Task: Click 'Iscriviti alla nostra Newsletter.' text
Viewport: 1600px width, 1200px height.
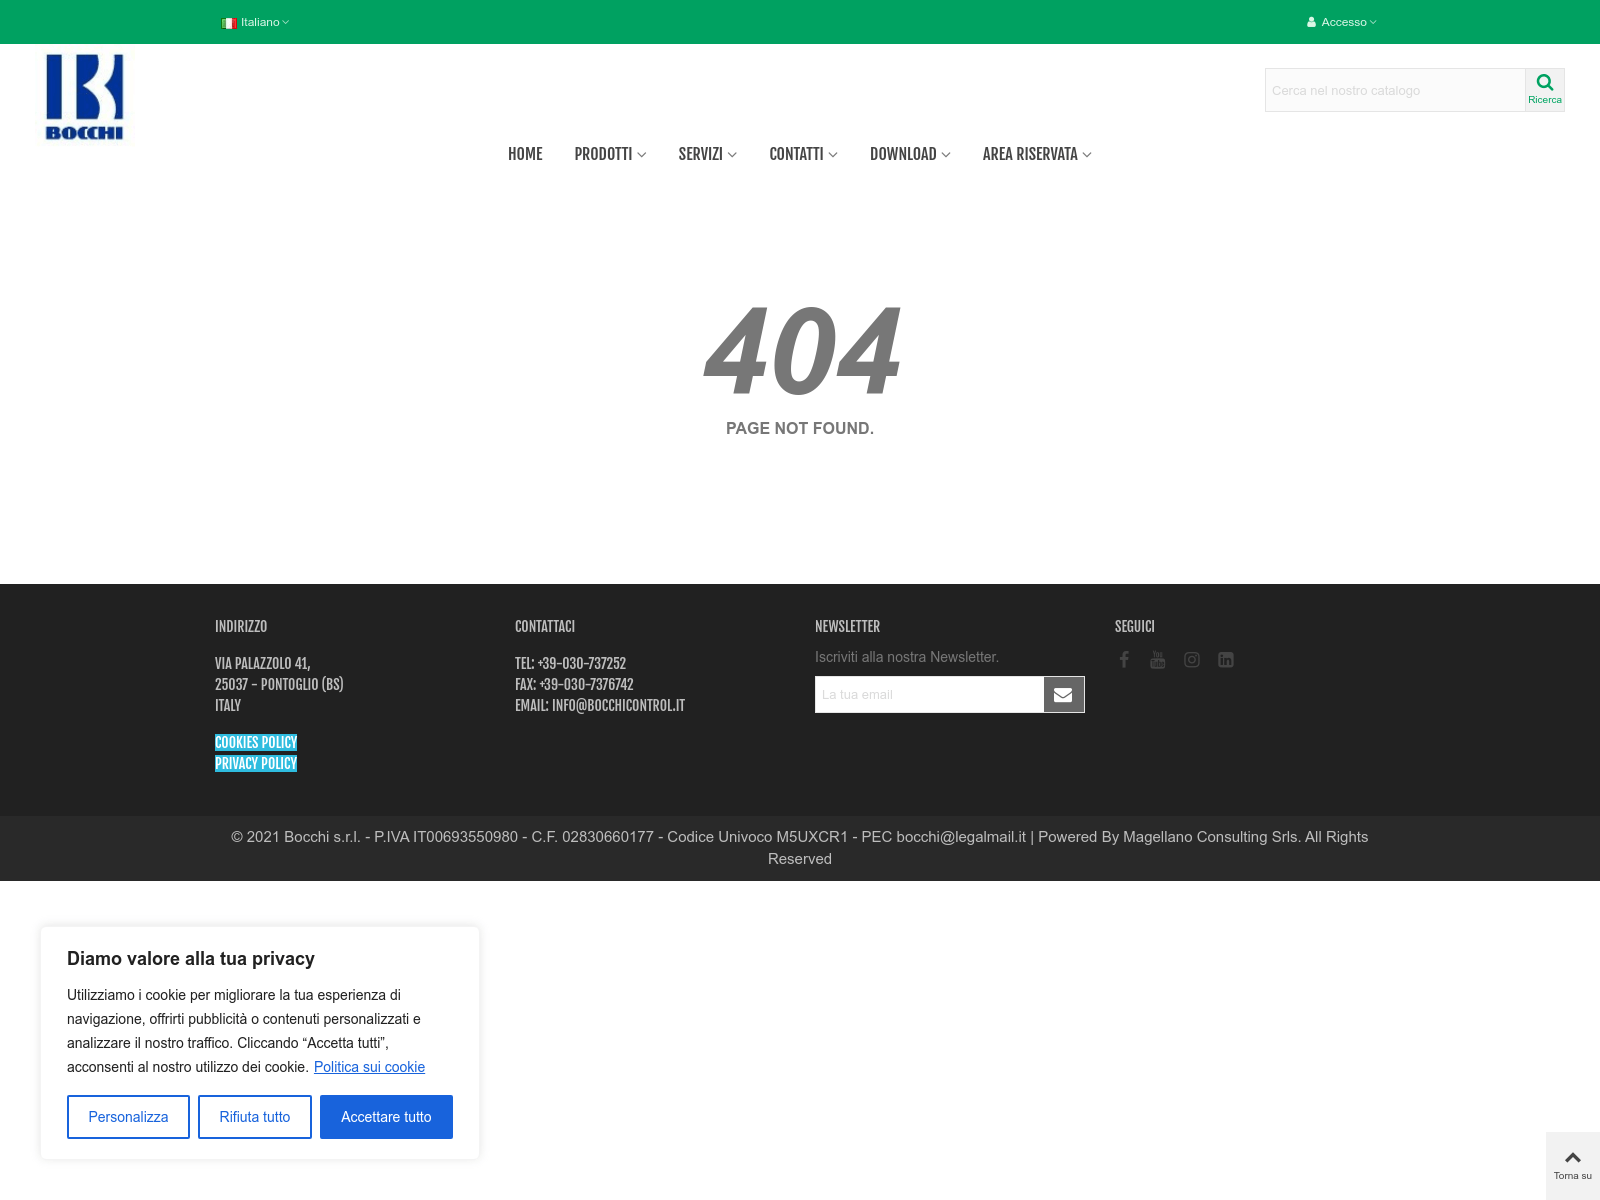Action: click(907, 657)
